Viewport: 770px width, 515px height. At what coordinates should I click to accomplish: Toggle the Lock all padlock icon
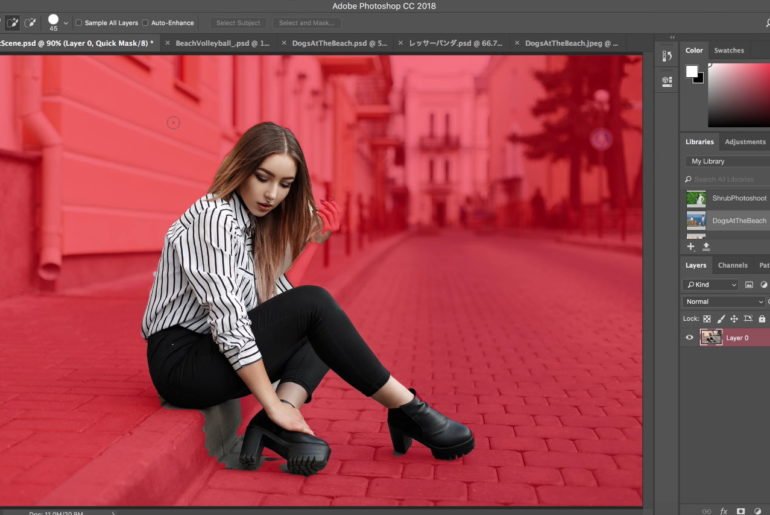762,319
